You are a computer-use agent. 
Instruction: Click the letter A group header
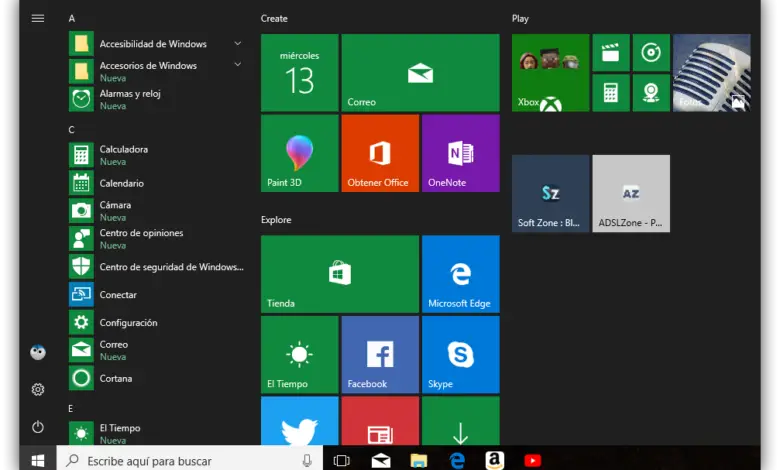pos(72,18)
